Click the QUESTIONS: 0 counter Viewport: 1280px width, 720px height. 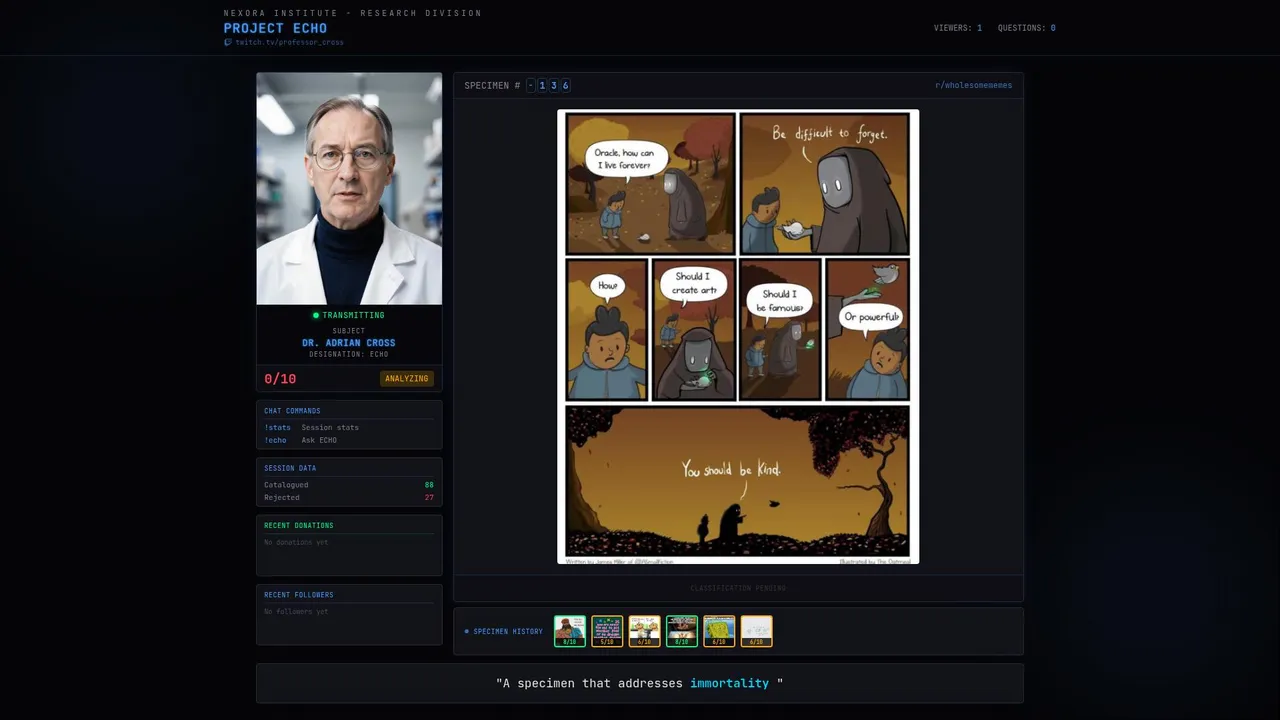1027,28
